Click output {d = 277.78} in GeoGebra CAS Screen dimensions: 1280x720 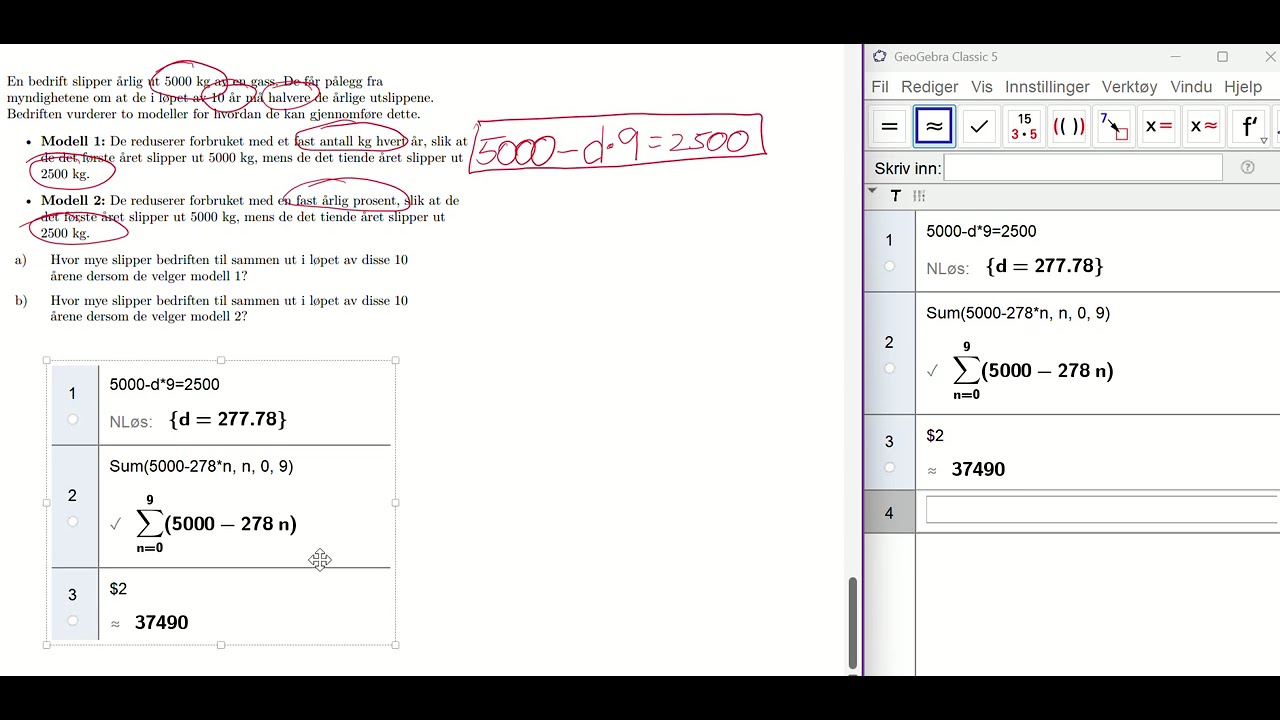point(1044,266)
